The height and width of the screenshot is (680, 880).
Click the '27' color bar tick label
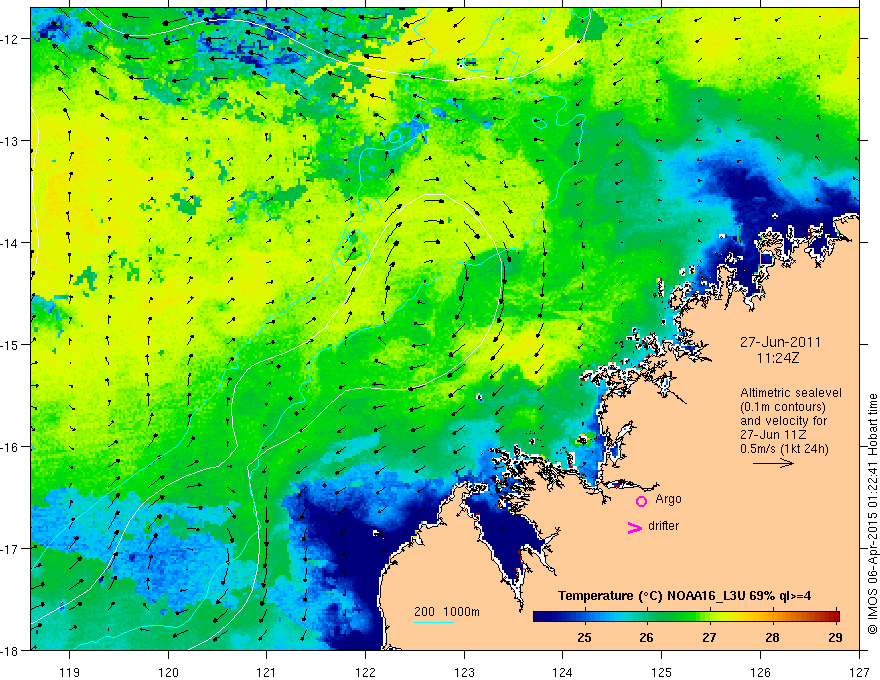point(709,637)
